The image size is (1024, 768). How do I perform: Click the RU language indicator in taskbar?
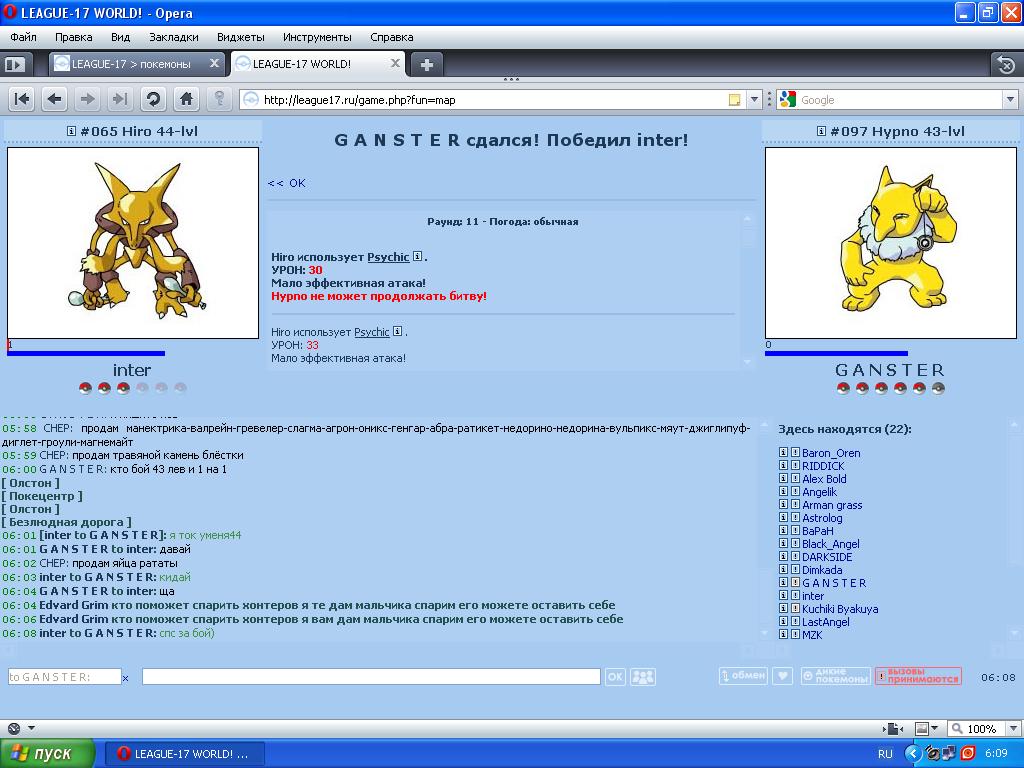click(885, 754)
